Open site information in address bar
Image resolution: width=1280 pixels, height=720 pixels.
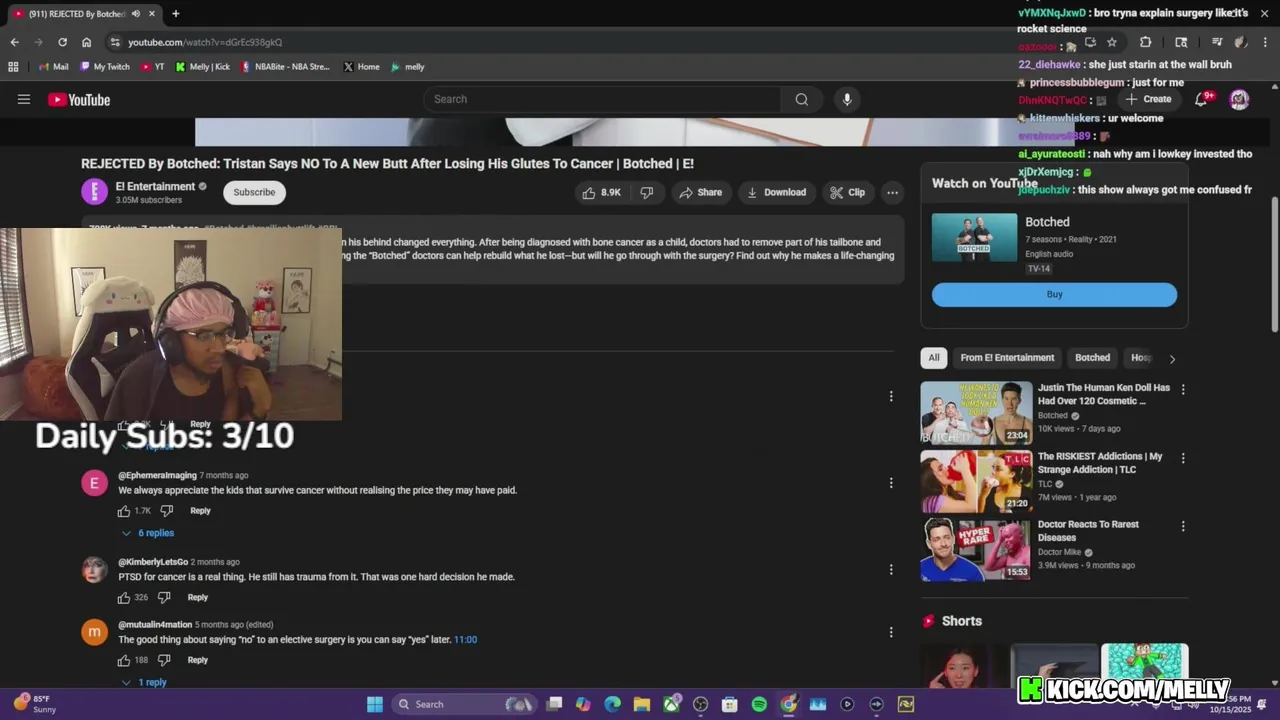tap(116, 42)
